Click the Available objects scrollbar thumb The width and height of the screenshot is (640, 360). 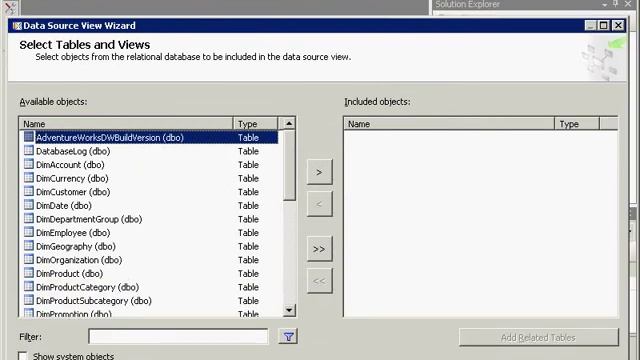coord(289,165)
